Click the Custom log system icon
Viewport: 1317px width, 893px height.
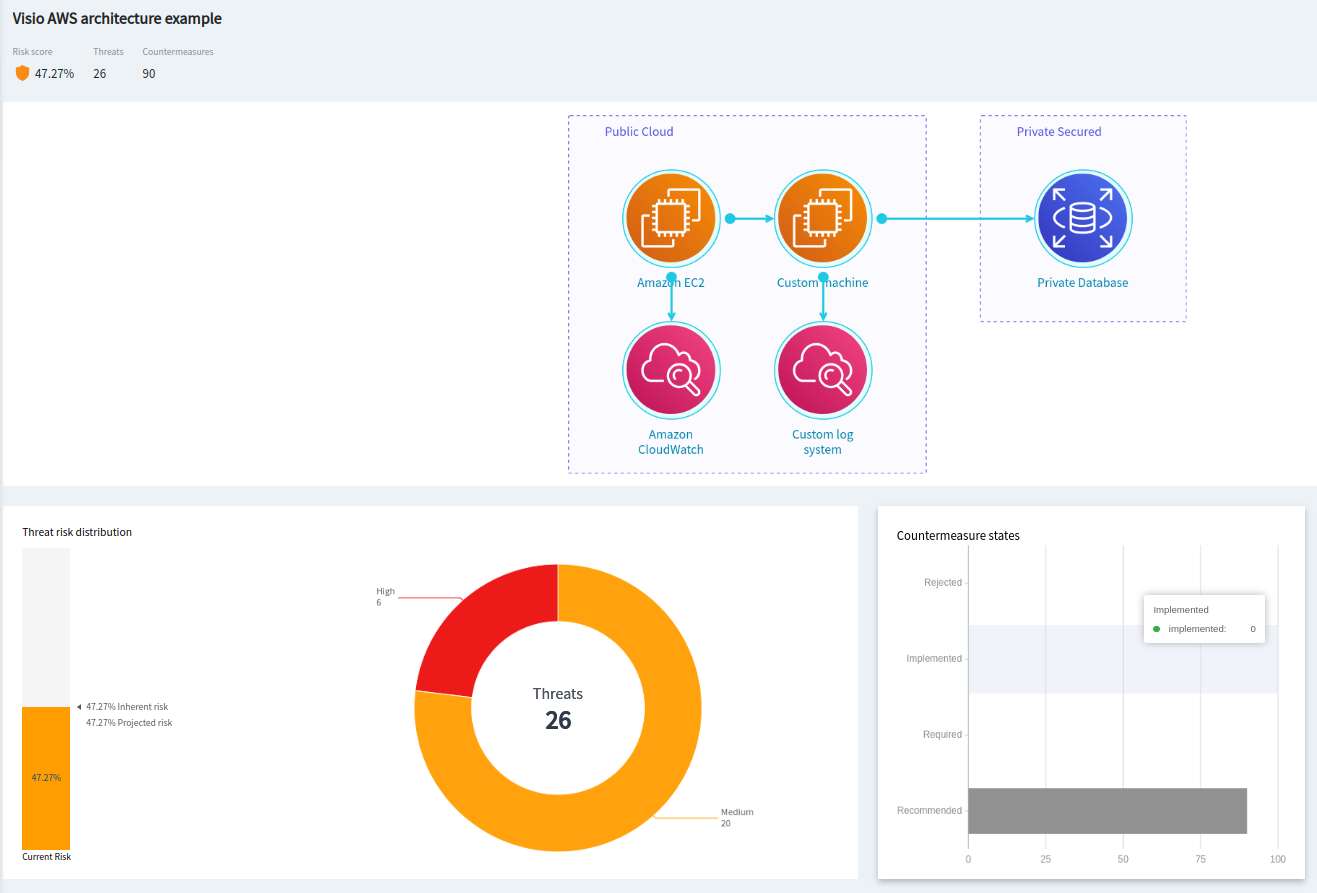(x=822, y=371)
